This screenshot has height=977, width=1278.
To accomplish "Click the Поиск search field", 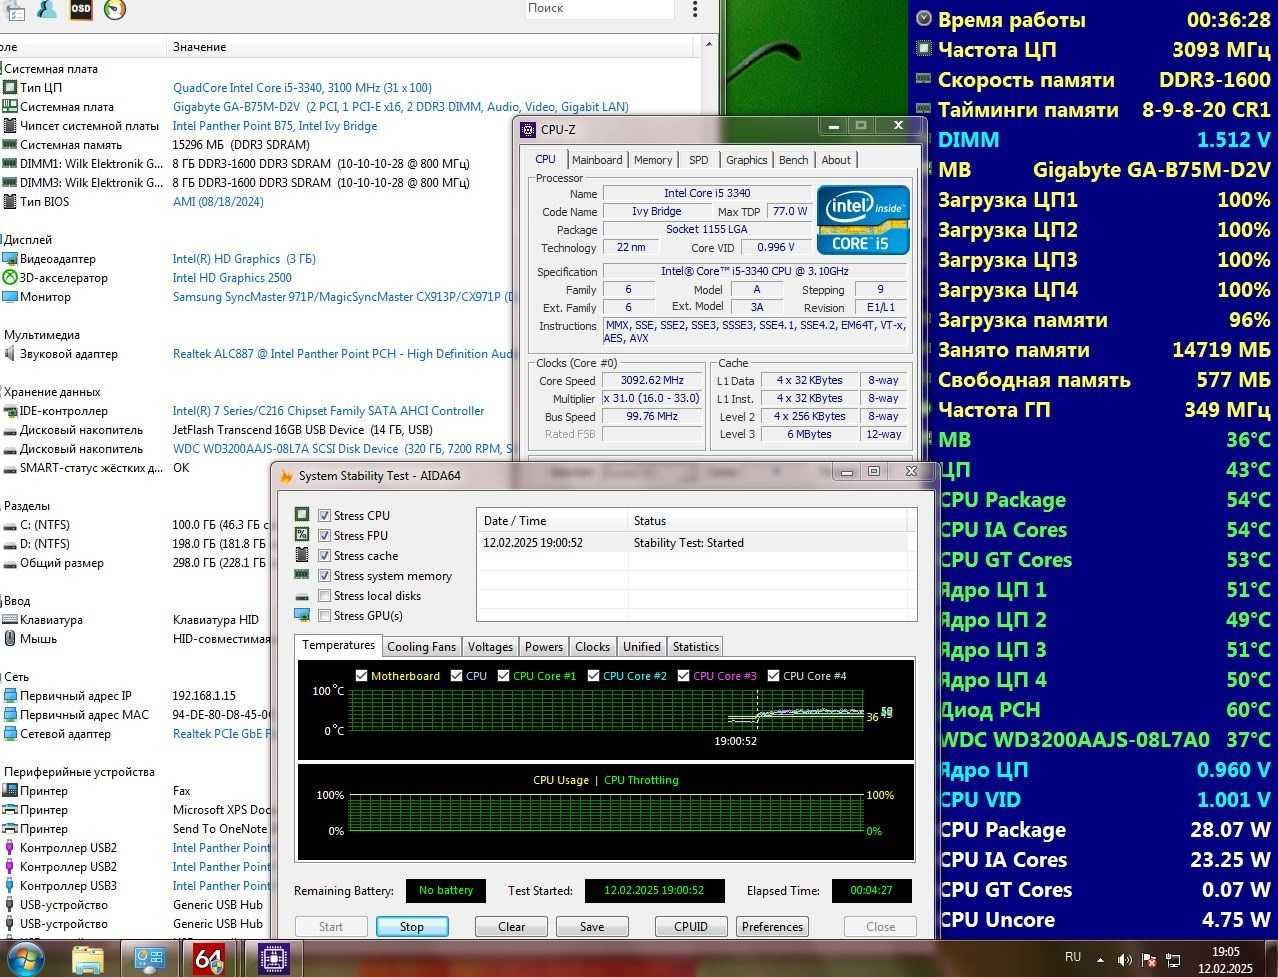I will coord(598,8).
